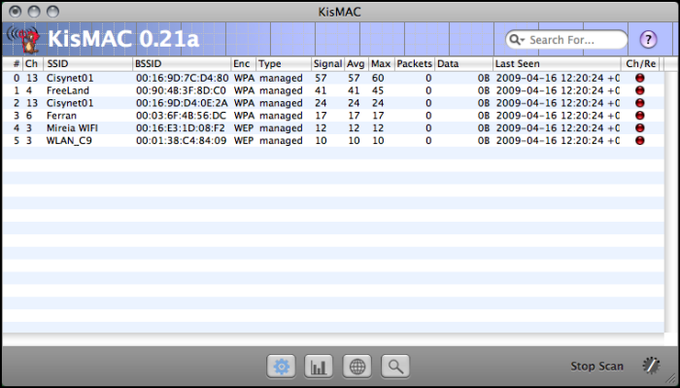Select BSSID 00:16:9D:D4:0E:2A
Image resolution: width=680 pixels, height=388 pixels.
click(x=182, y=103)
